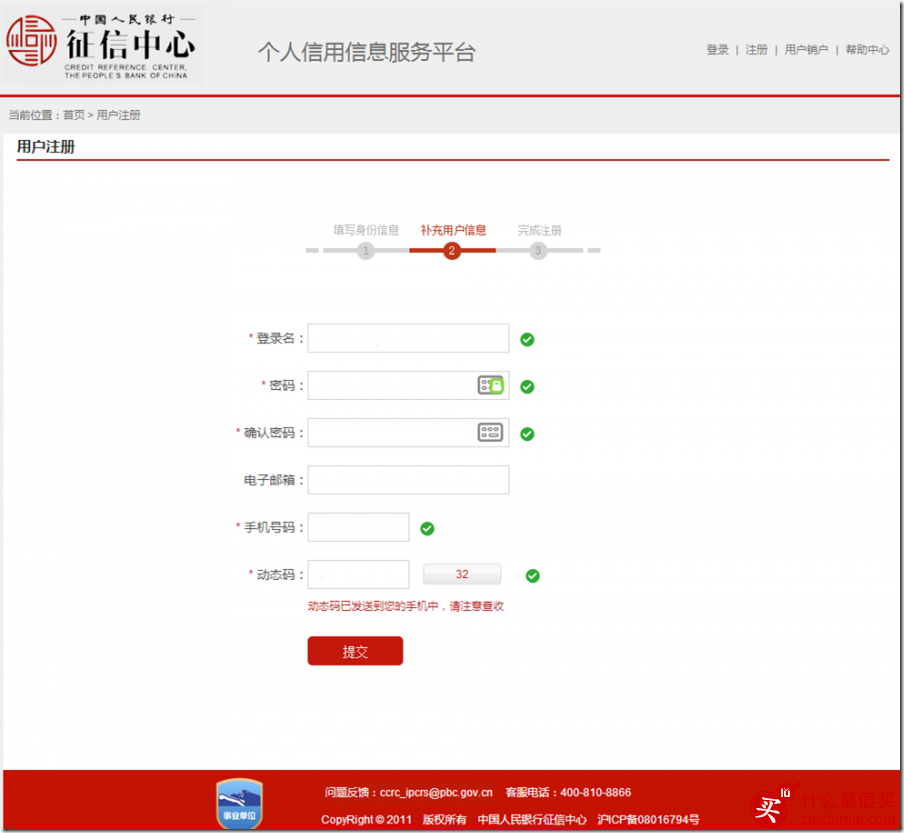Open 帮助中心 in top navigation
The width and height of the screenshot is (904, 833).
(867, 50)
